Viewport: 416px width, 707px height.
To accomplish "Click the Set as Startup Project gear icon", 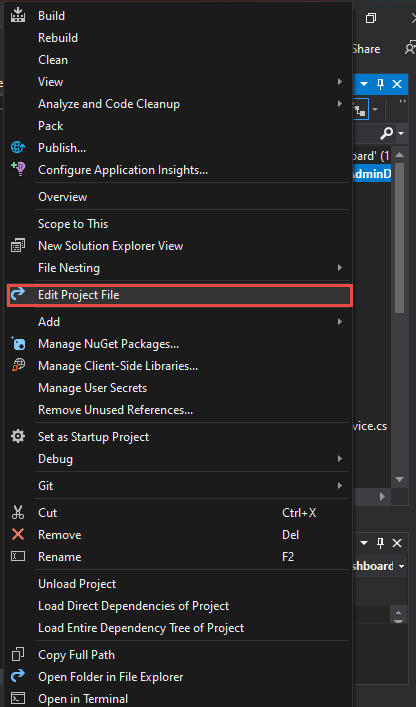I will tap(18, 436).
